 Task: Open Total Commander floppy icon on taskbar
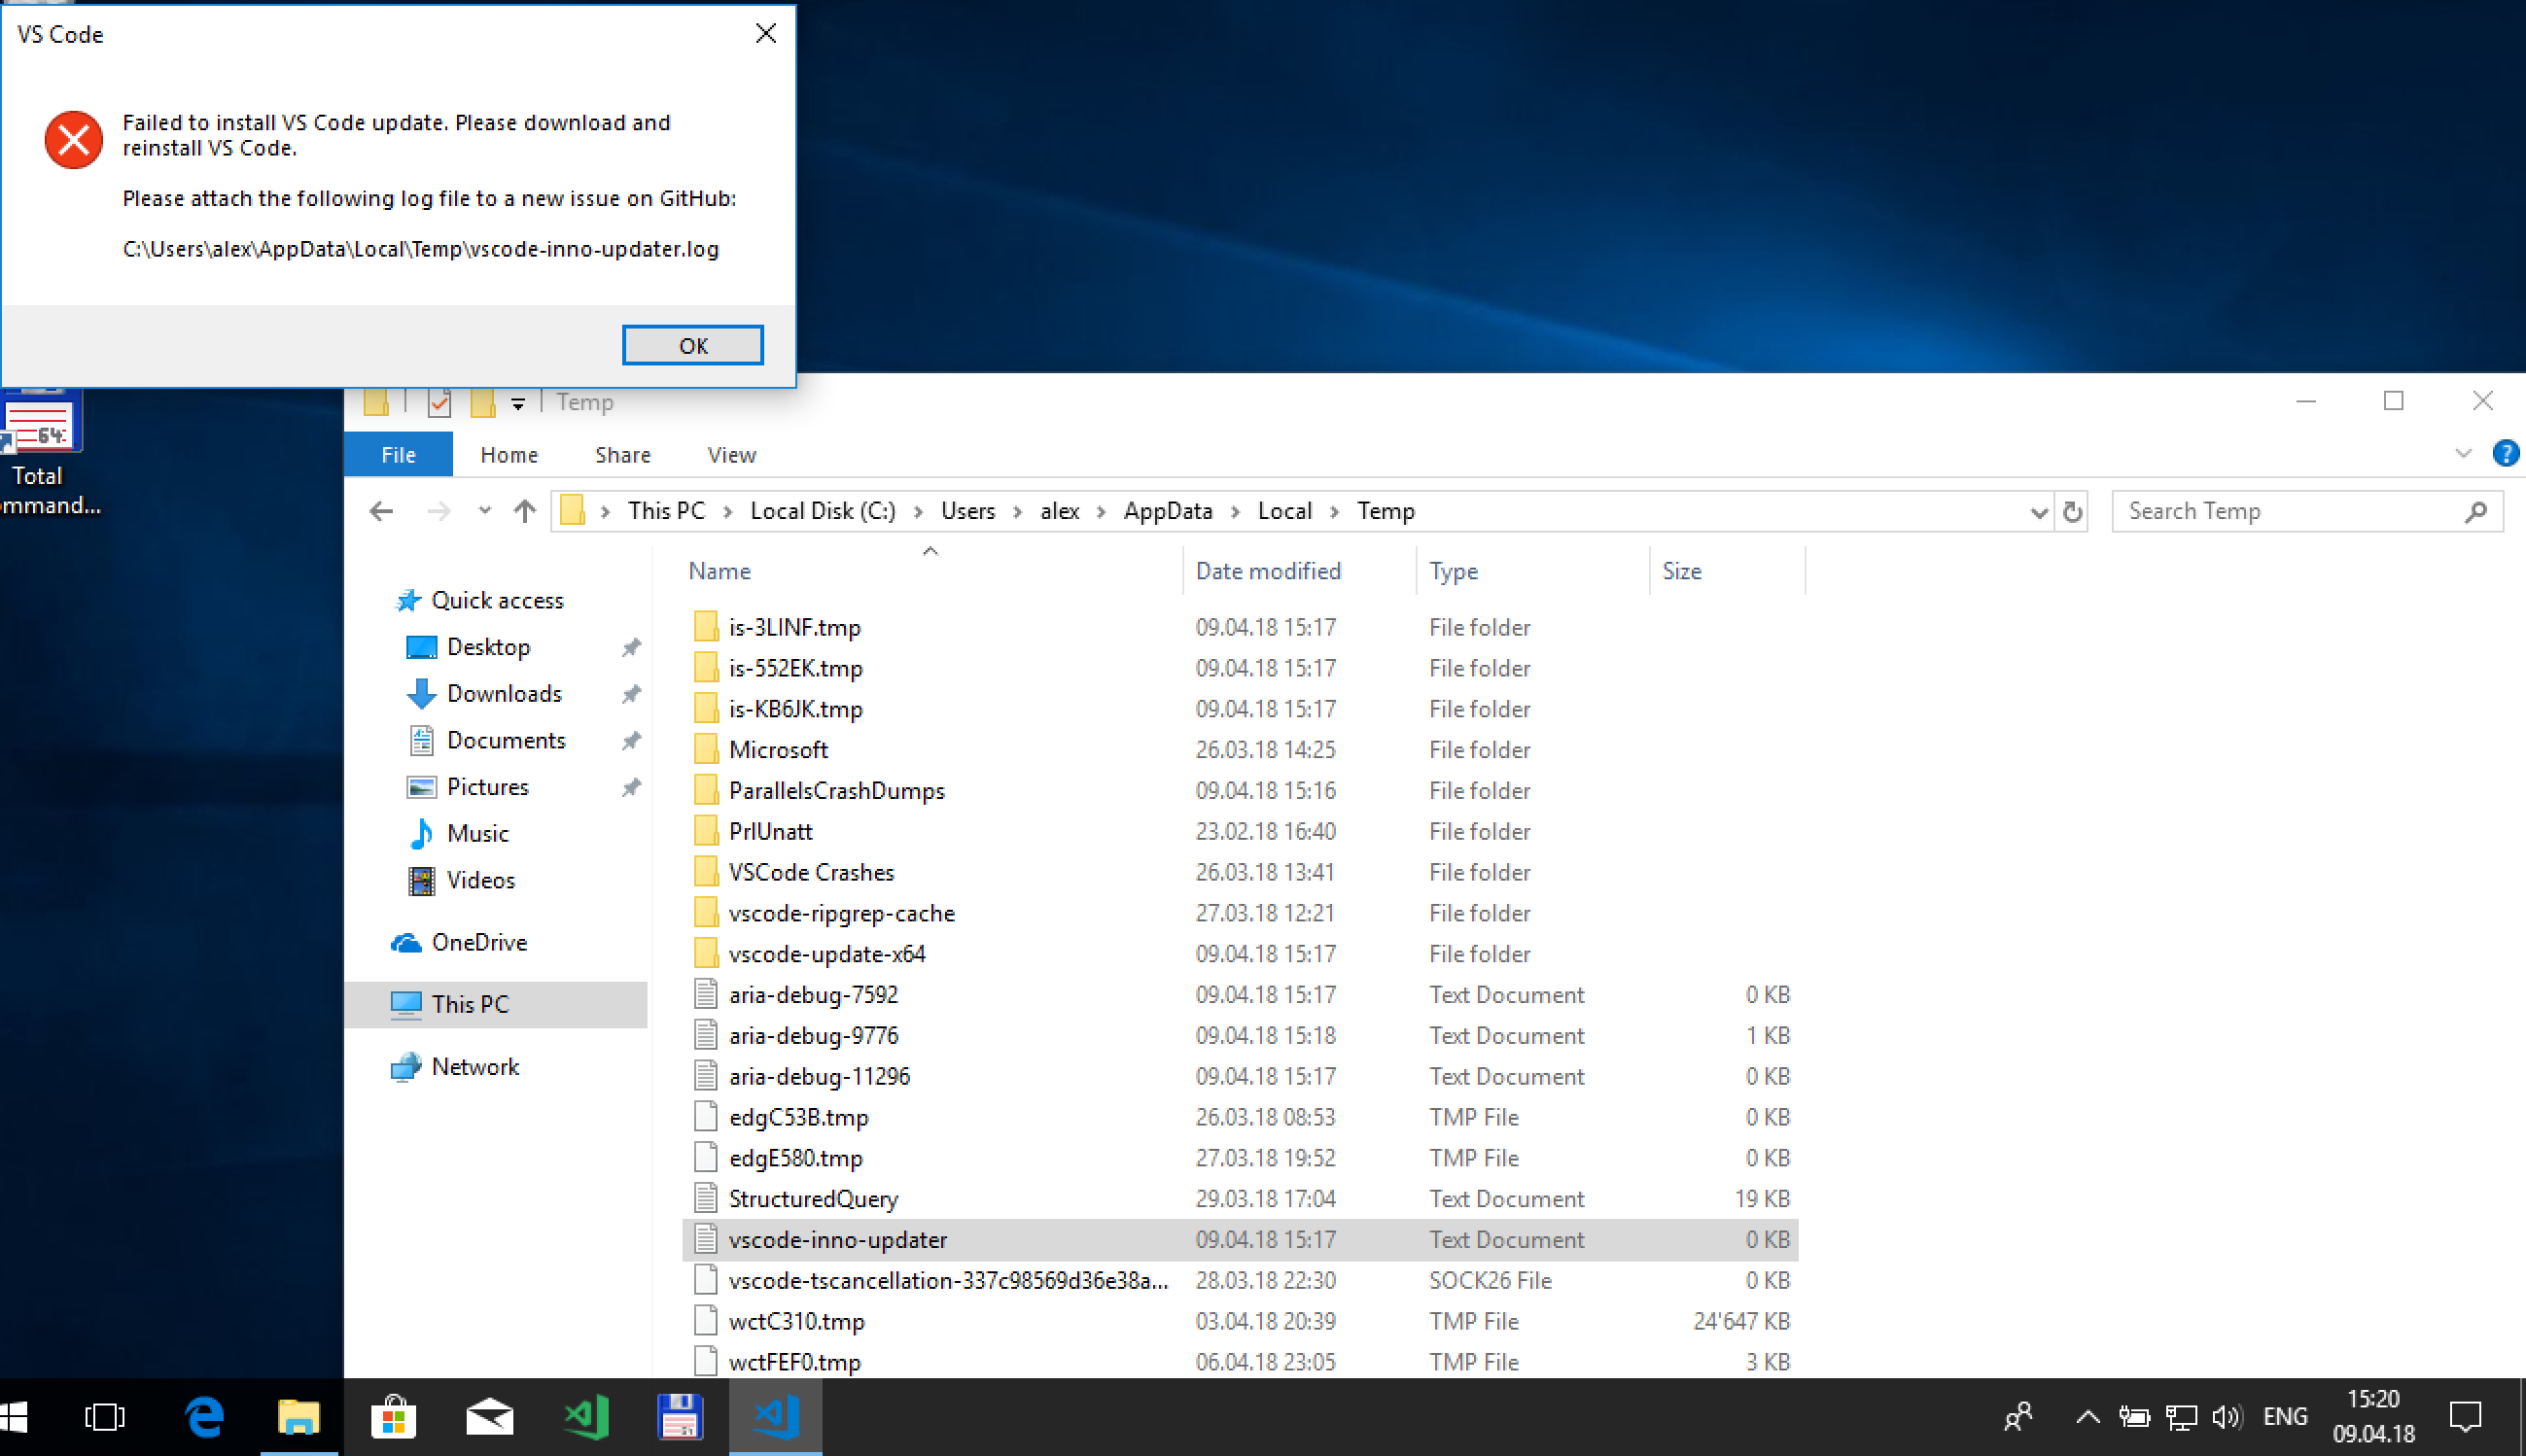[x=680, y=1418]
